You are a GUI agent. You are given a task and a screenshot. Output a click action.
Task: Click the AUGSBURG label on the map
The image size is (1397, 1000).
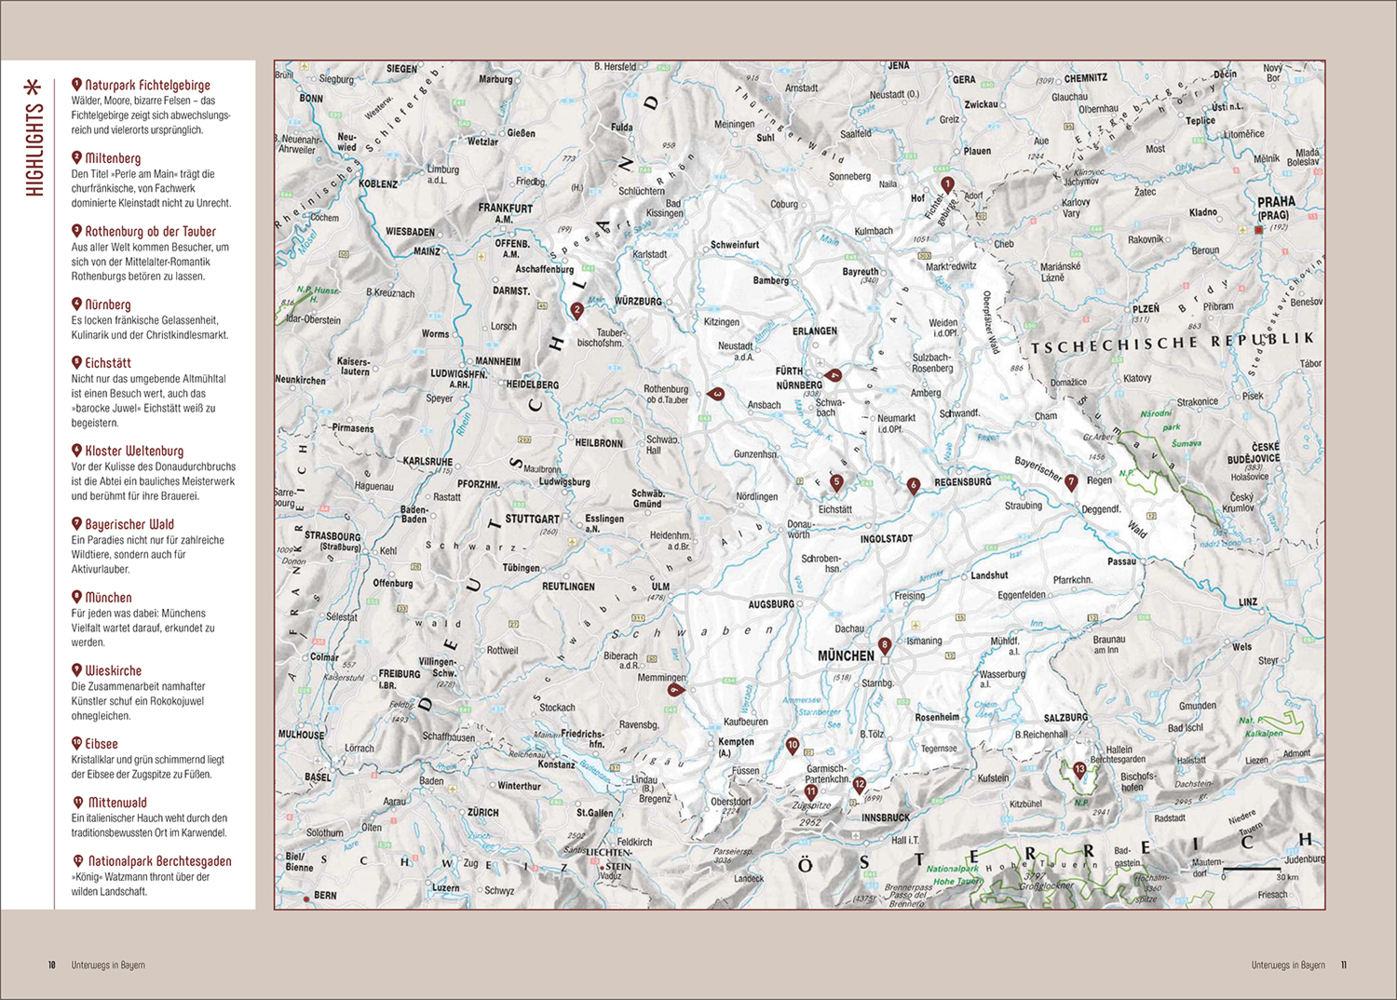(771, 605)
